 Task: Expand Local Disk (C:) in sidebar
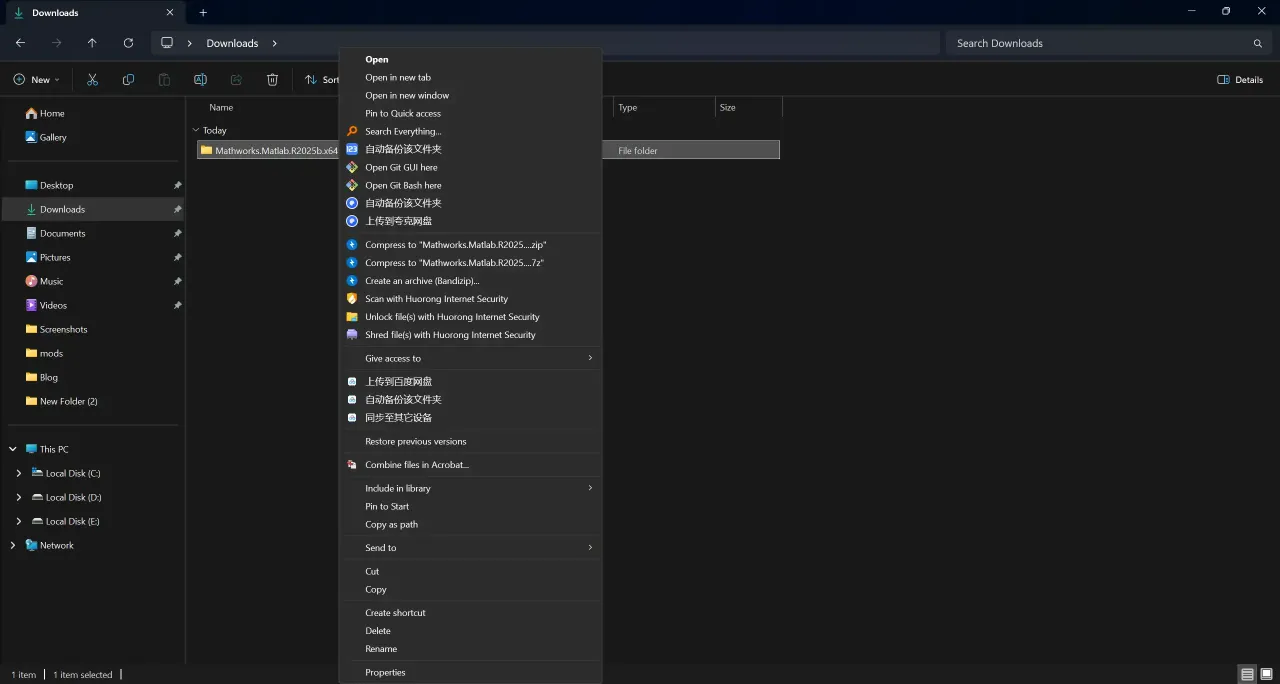19,473
